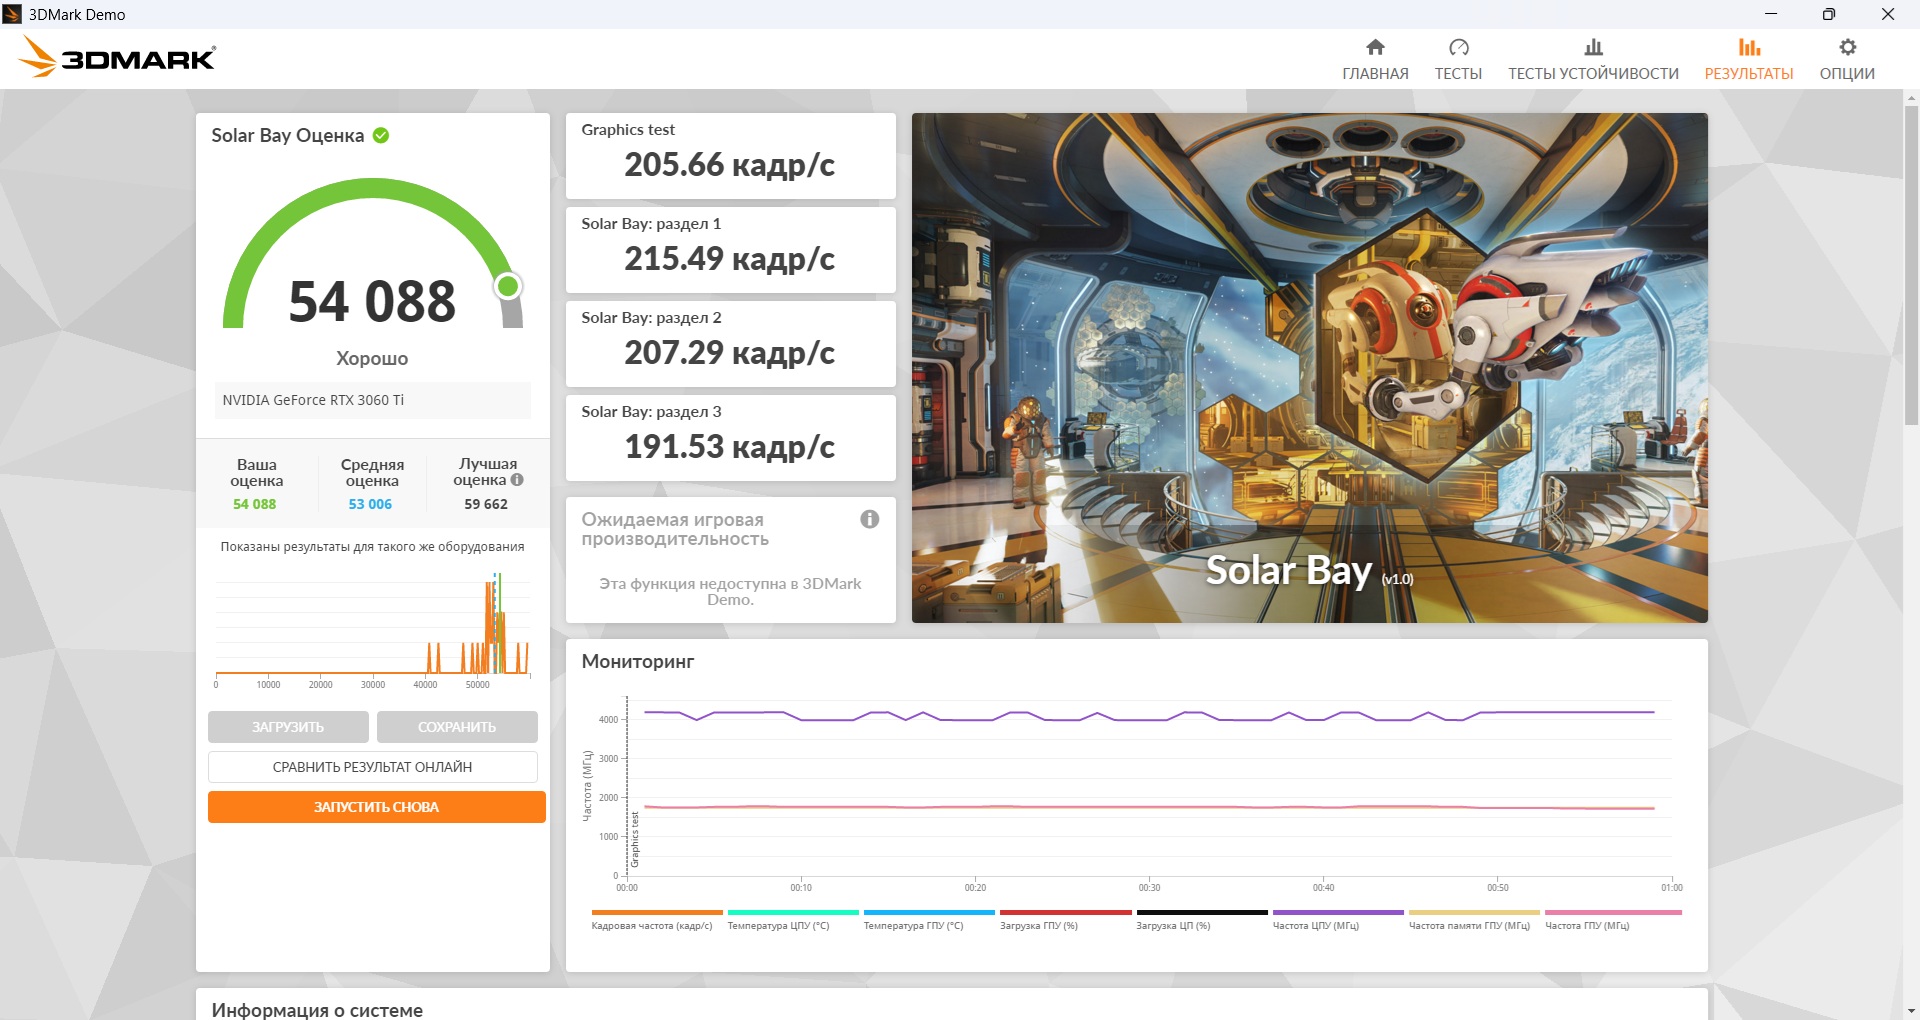Click the scrollbar down arrow

click(x=1911, y=1011)
